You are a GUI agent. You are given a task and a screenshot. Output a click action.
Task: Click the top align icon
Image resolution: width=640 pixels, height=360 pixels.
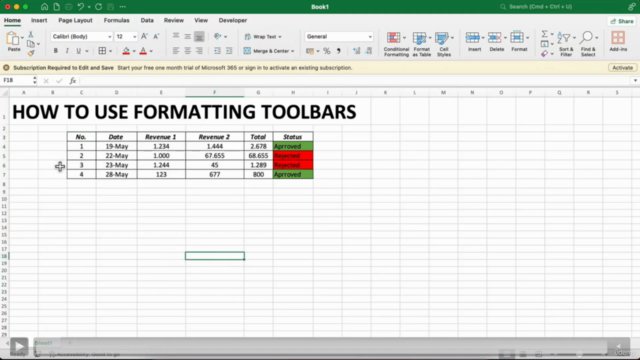[176, 36]
